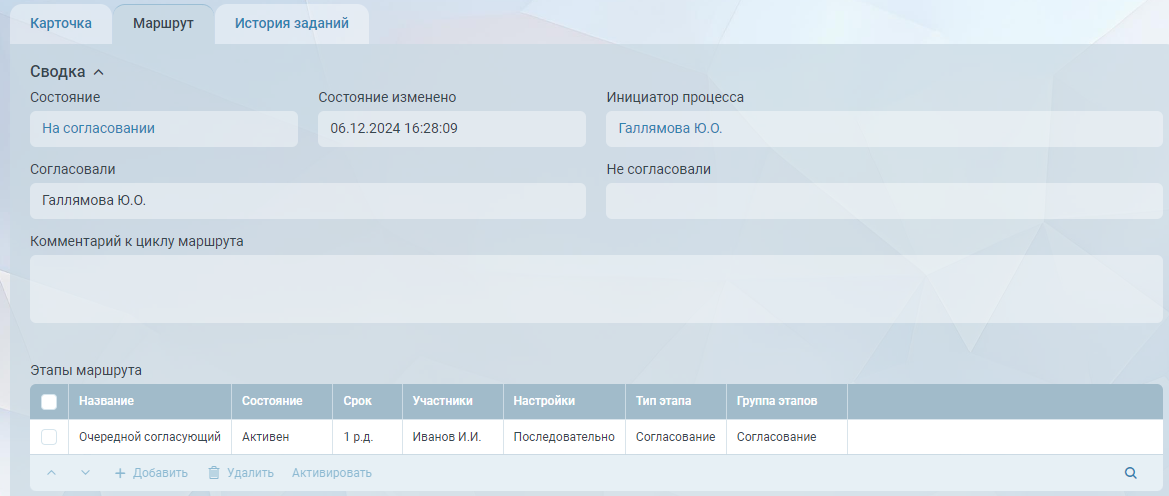Switch to the История заданий tab
1169x496 pixels.
[291, 24]
